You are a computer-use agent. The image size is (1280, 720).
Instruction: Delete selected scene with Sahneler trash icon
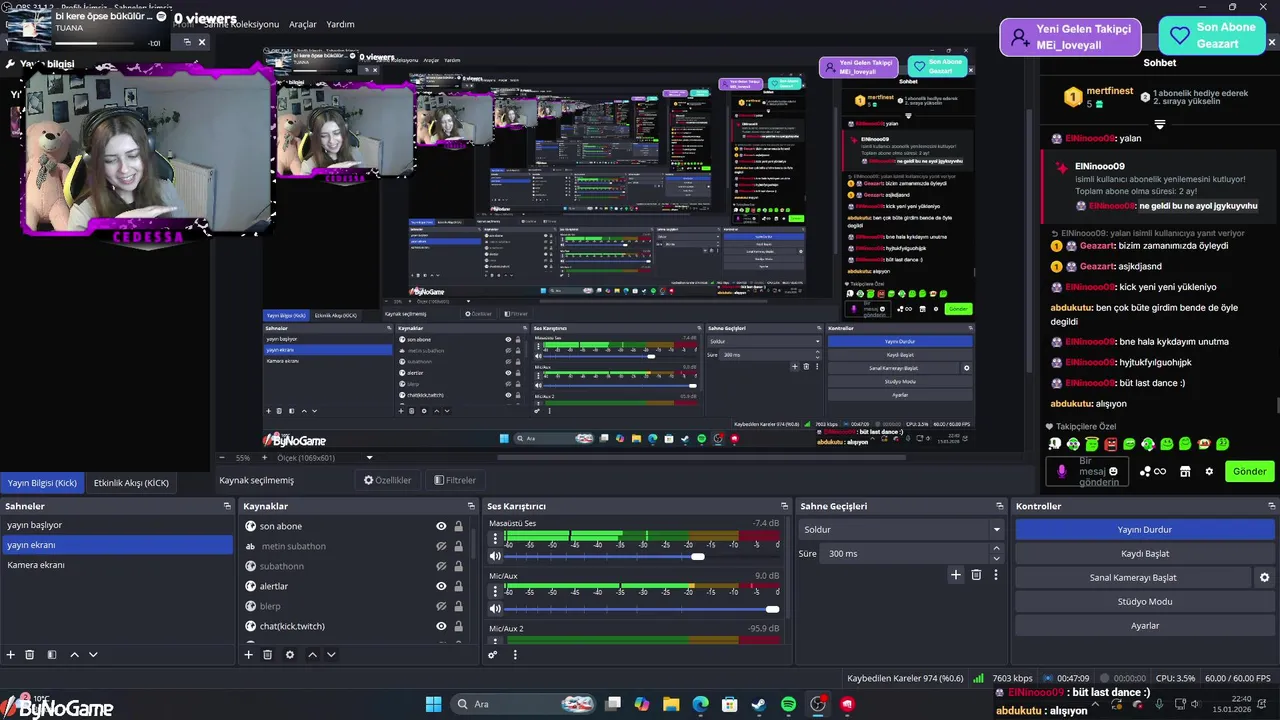[x=30, y=655]
